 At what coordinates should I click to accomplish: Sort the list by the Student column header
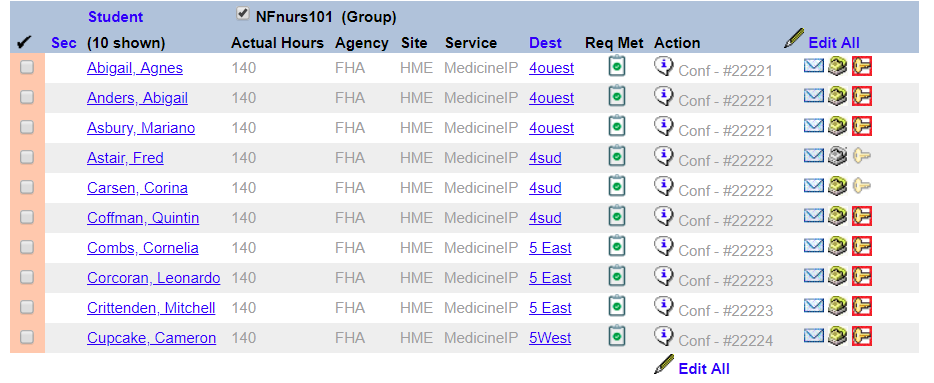pos(116,17)
